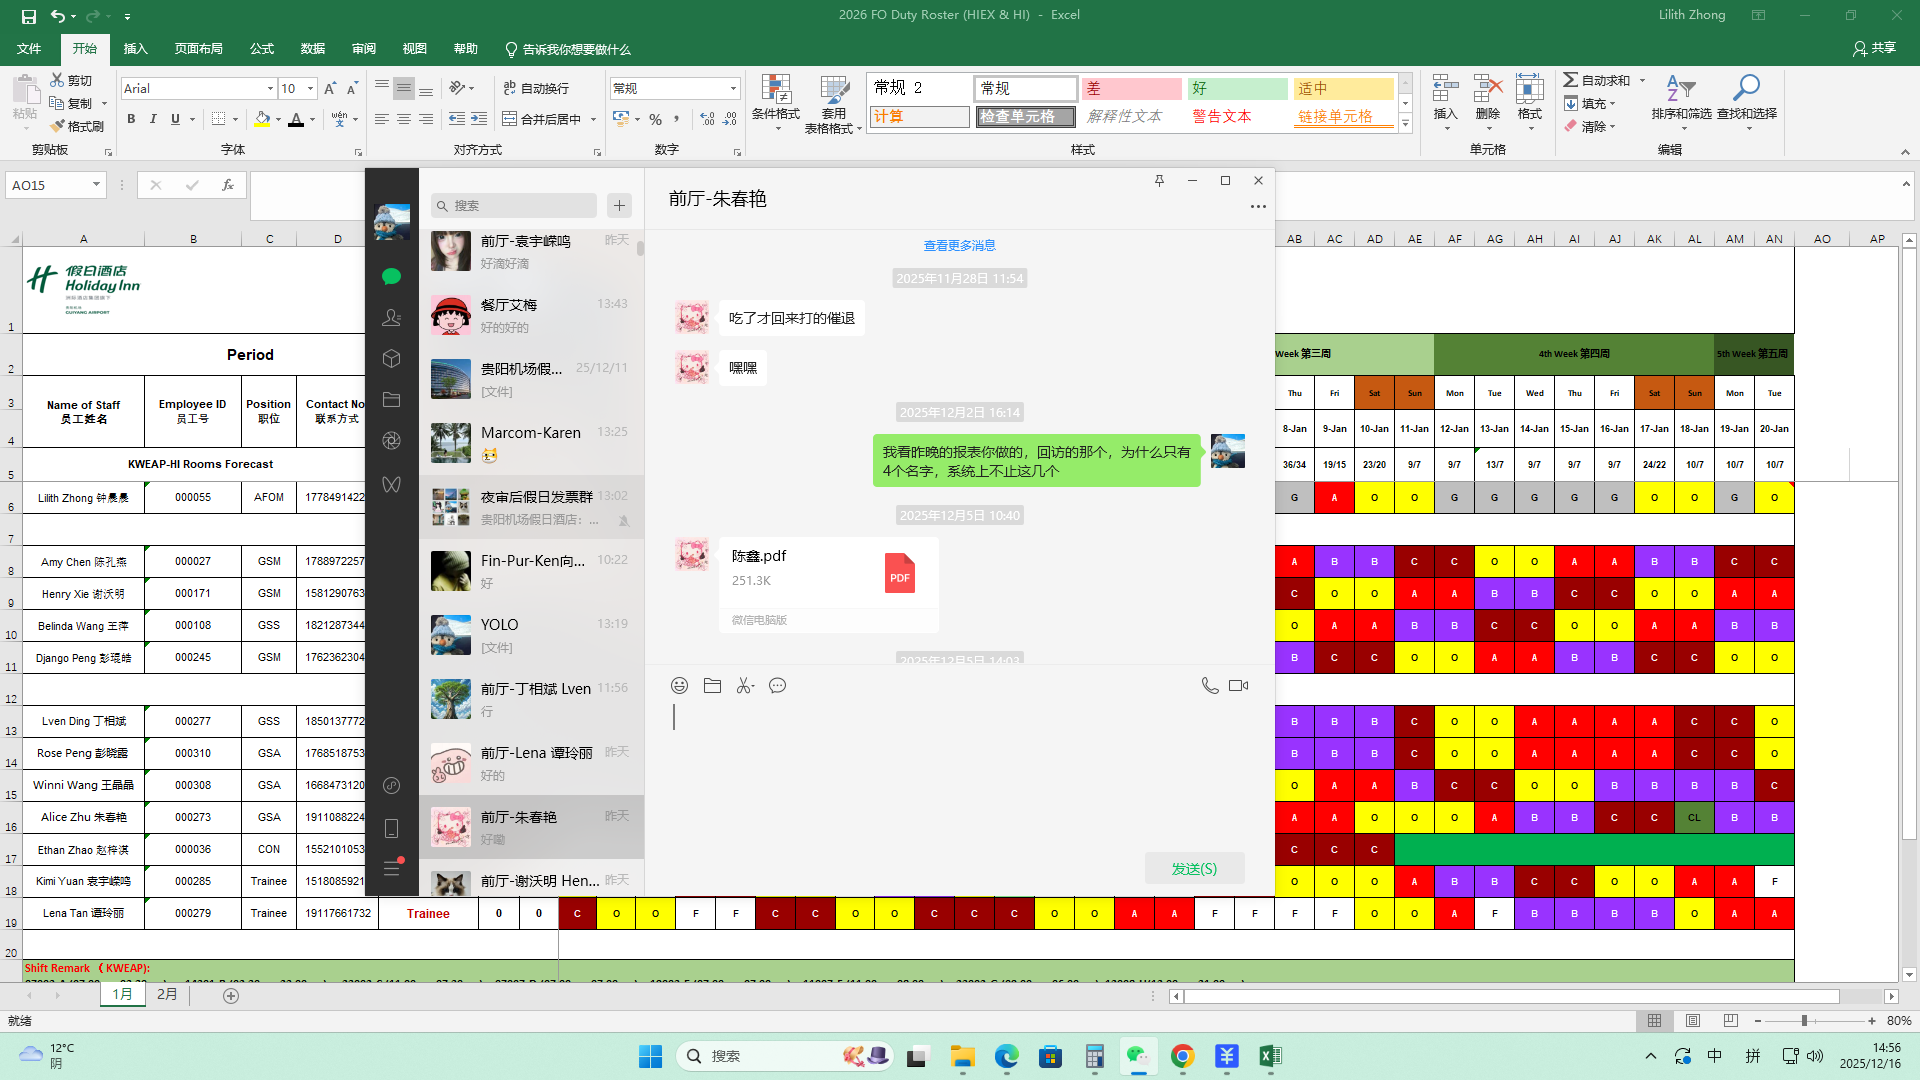Toggle italic formatting in Excel ribbon
This screenshot has height=1080, width=1920.
pyautogui.click(x=153, y=119)
